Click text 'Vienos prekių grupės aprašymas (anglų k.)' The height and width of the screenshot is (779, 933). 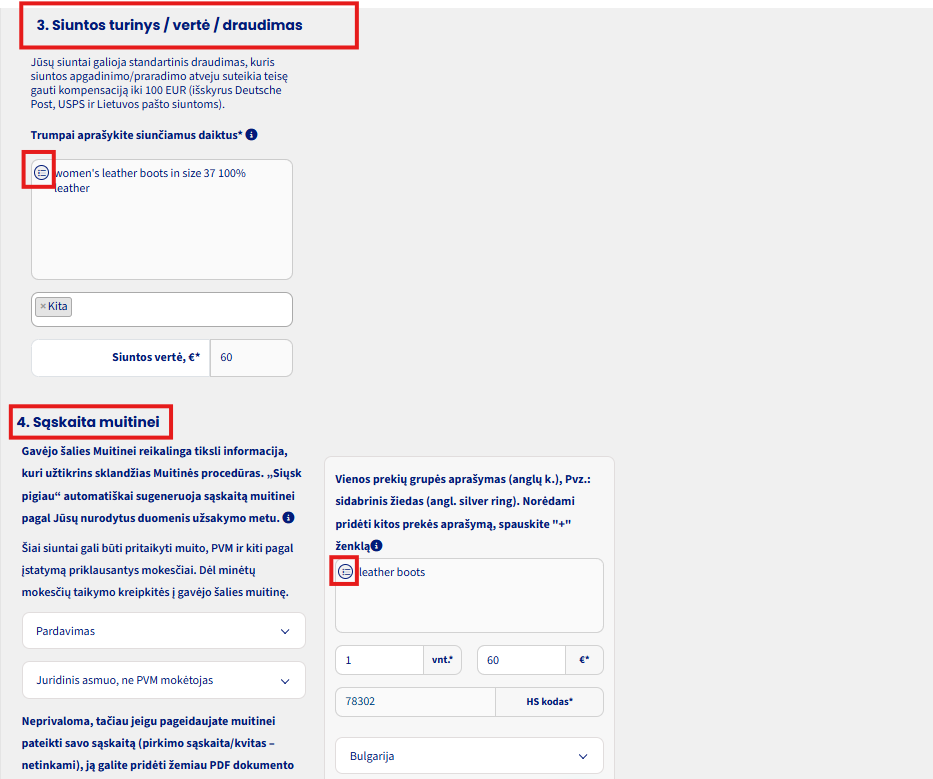(447, 479)
